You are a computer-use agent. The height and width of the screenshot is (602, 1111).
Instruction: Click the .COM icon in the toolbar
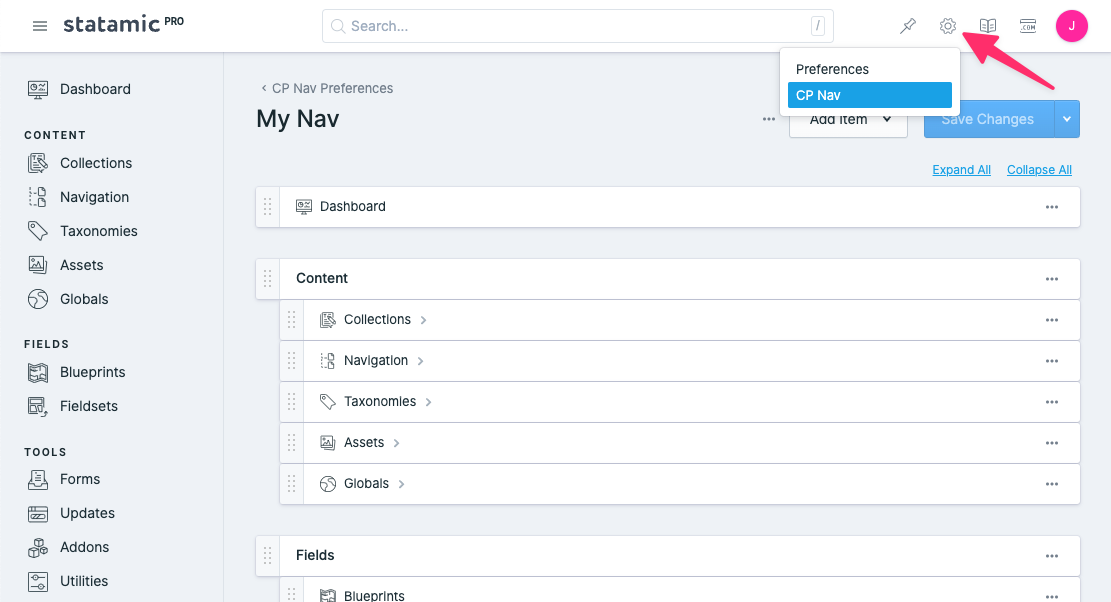click(x=1027, y=26)
